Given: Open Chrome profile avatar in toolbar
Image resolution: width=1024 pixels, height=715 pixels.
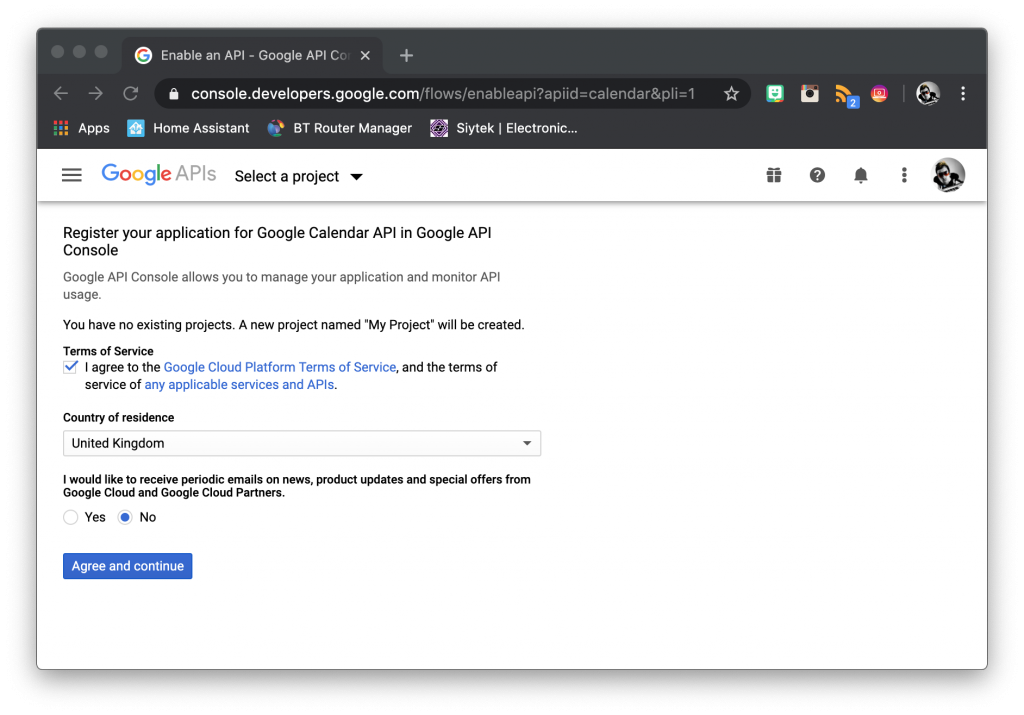Looking at the screenshot, I should (928, 93).
